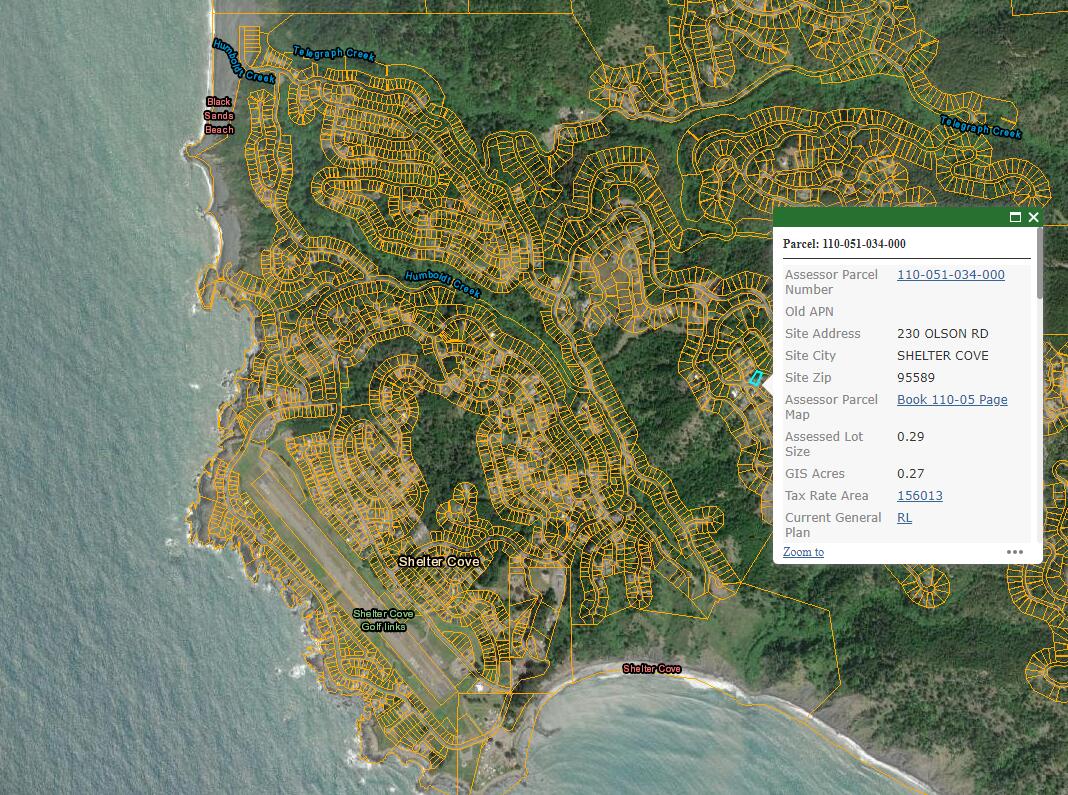Screen dimensions: 1068x795
Task: Click the Shelter Cove town label
Action: click(x=439, y=561)
